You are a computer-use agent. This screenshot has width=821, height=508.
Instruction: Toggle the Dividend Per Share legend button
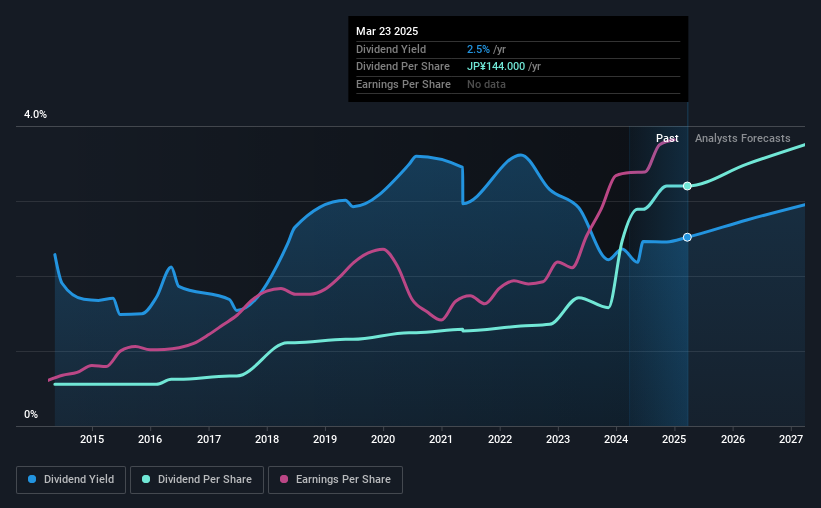coord(197,480)
